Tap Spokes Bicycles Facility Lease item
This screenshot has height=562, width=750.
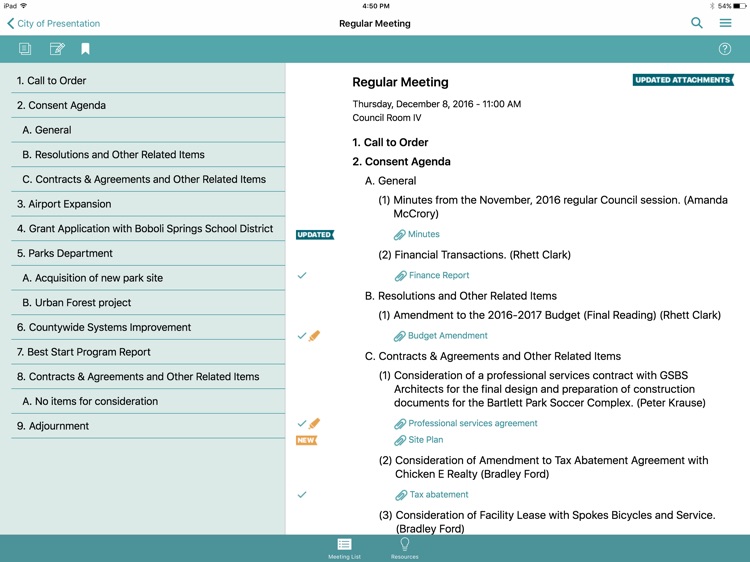coord(547,522)
